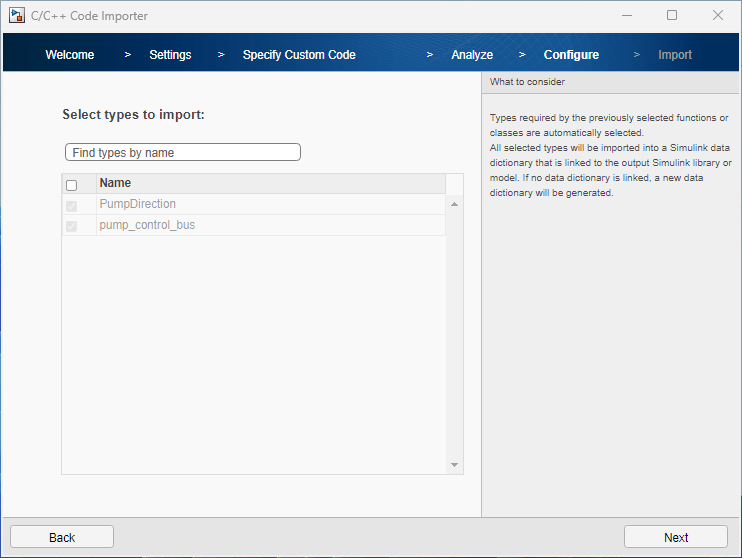Go to the Welcome step
This screenshot has height=558, width=742.
tap(70, 55)
